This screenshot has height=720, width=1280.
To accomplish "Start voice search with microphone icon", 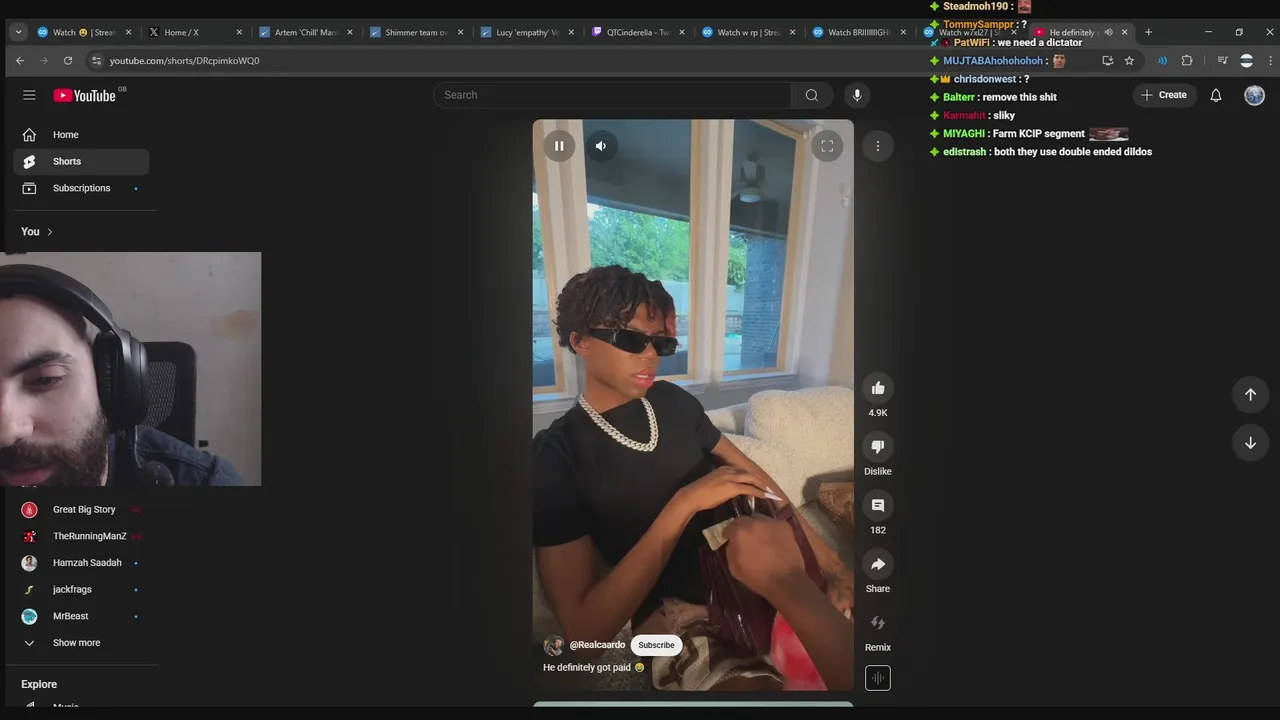I will click(856, 95).
